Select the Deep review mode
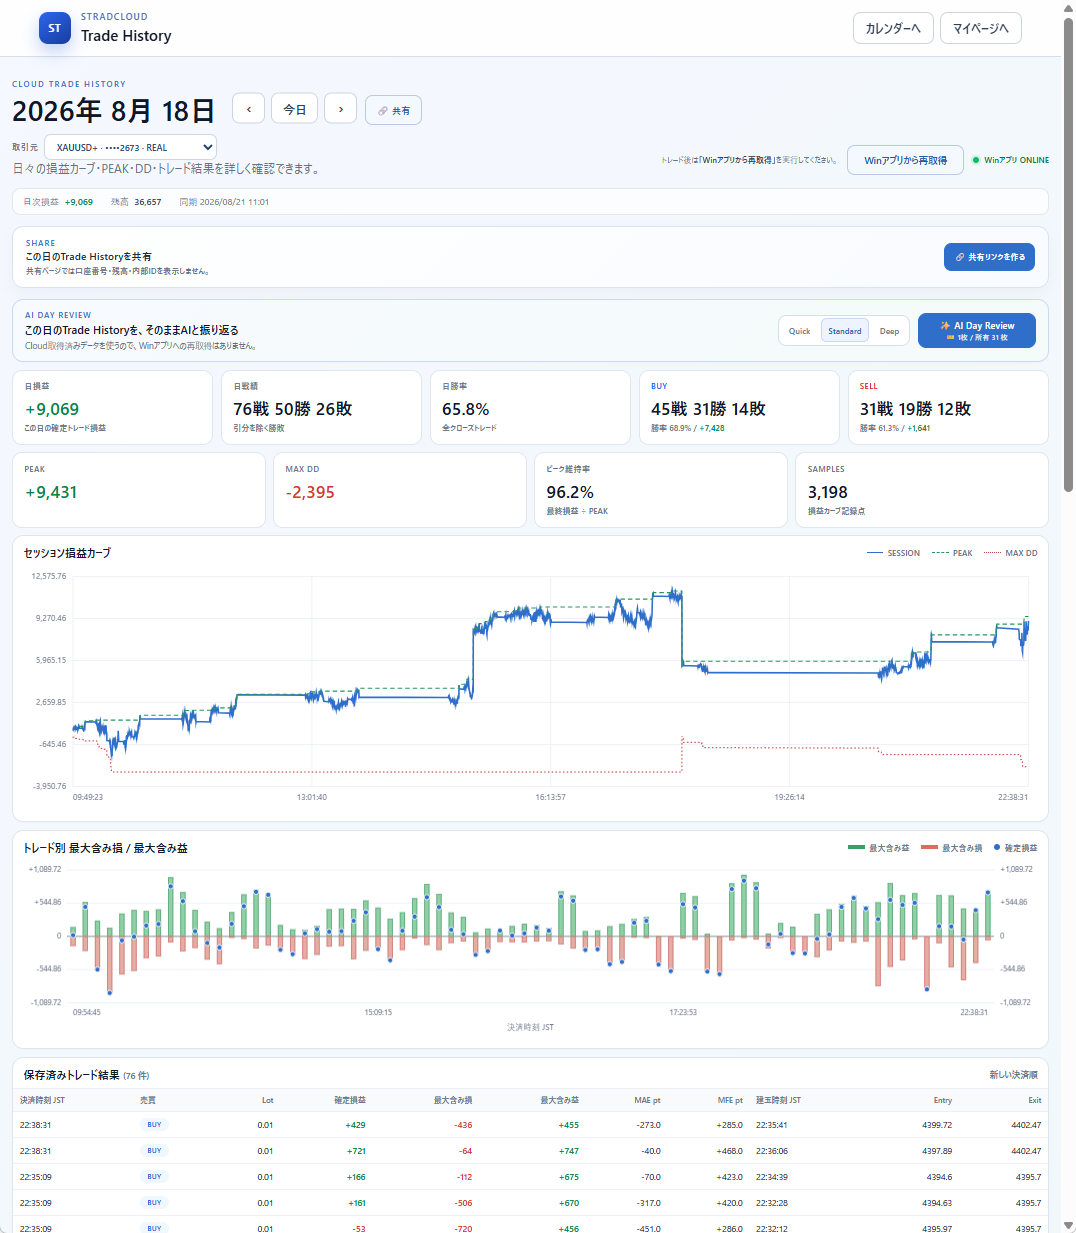 tap(889, 331)
